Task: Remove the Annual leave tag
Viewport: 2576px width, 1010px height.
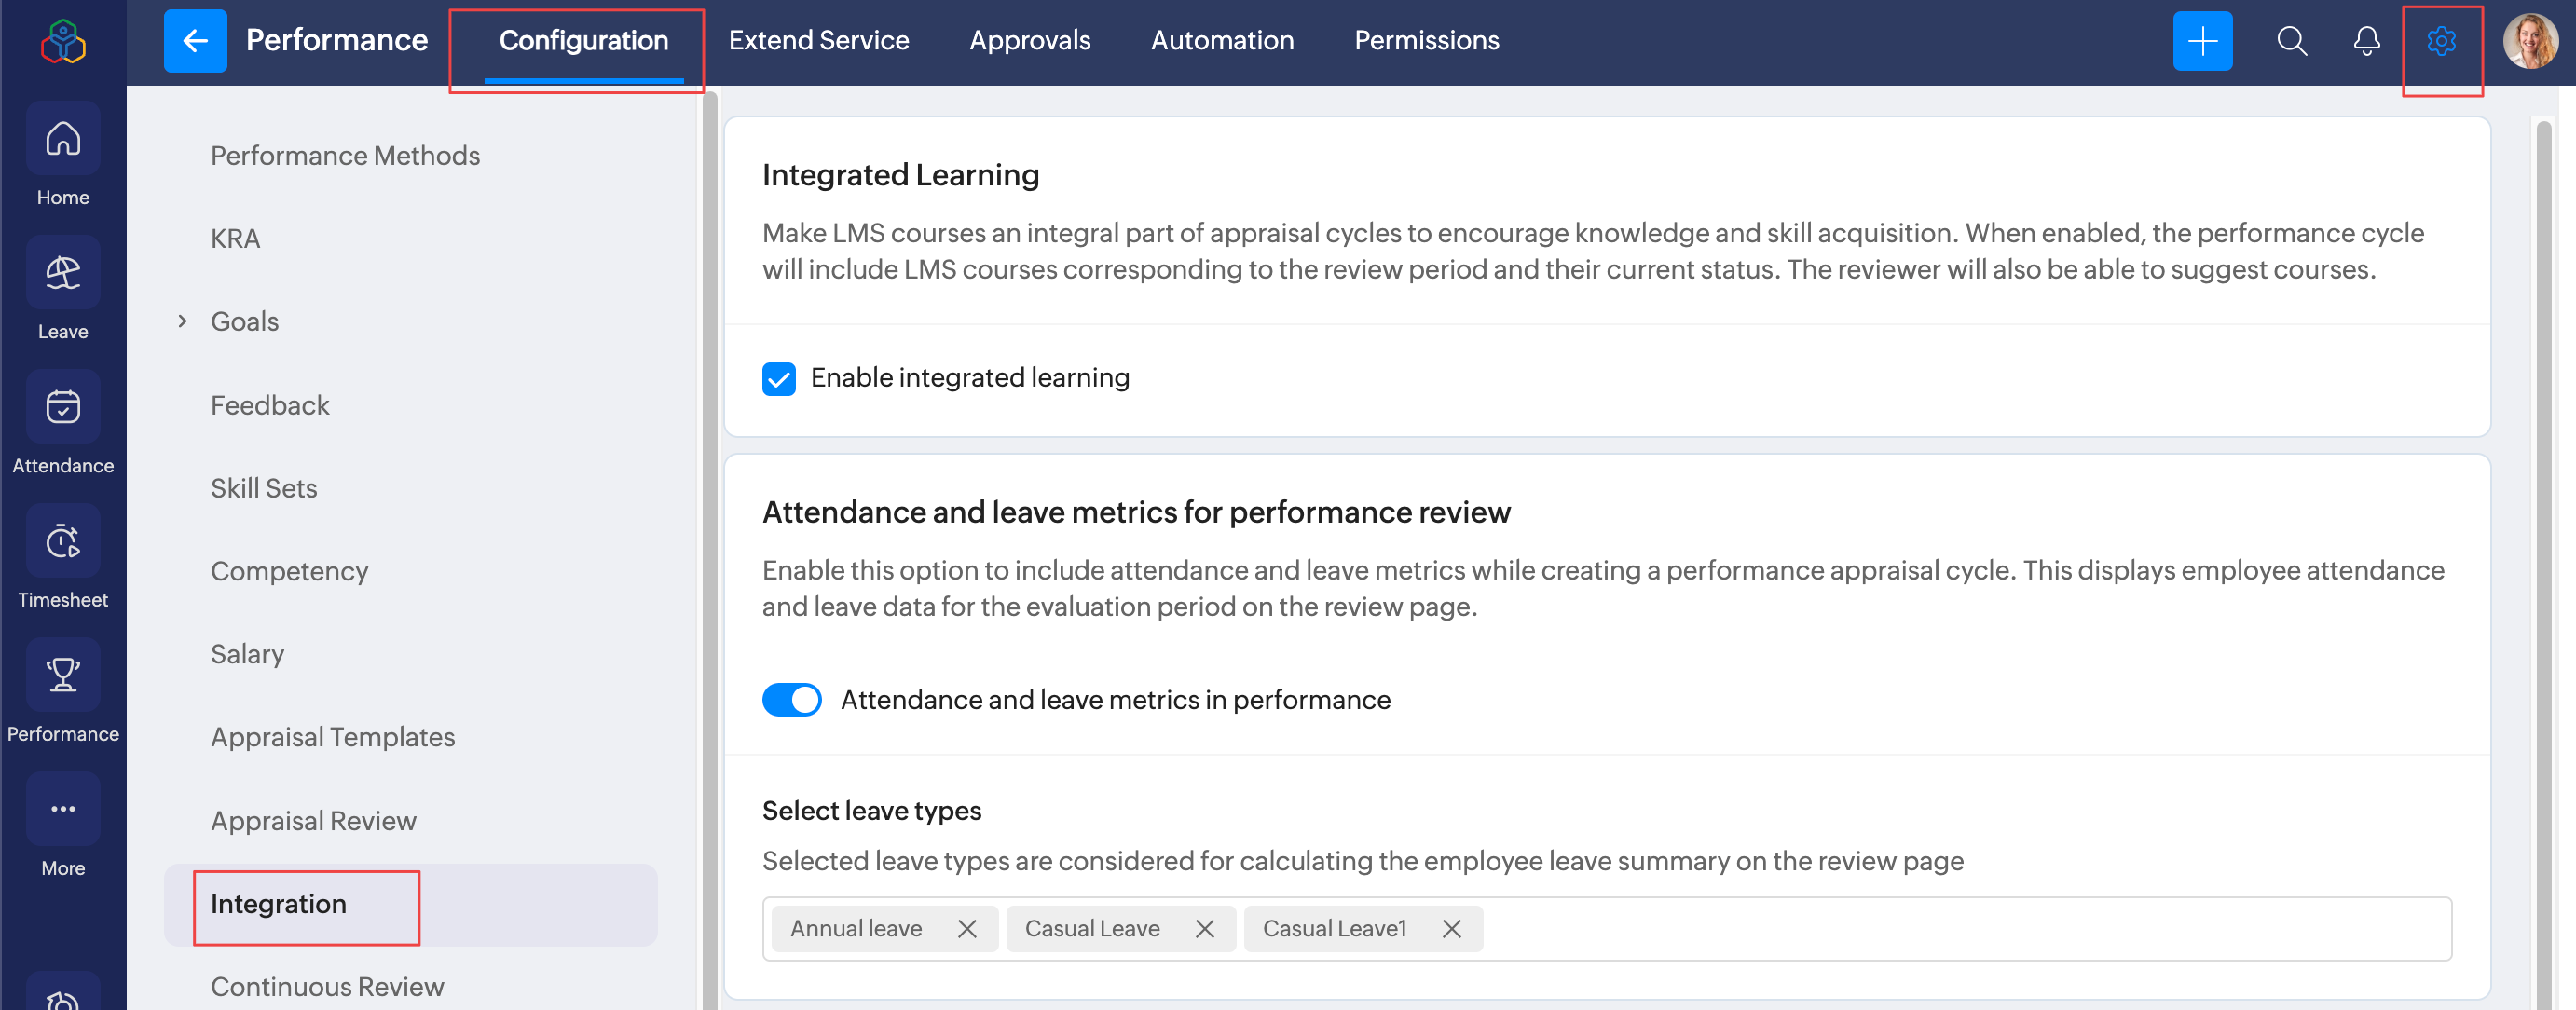Action: [x=966, y=929]
